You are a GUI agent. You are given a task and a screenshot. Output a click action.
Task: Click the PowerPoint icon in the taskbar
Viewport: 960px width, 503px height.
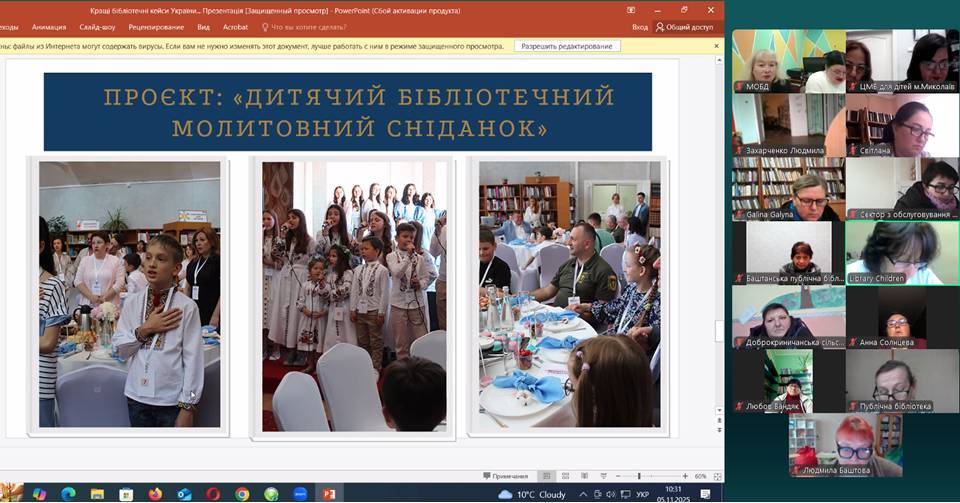pyautogui.click(x=329, y=493)
